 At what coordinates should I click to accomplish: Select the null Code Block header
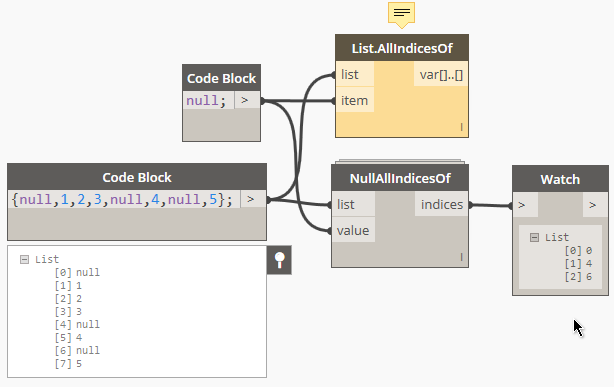point(221,78)
